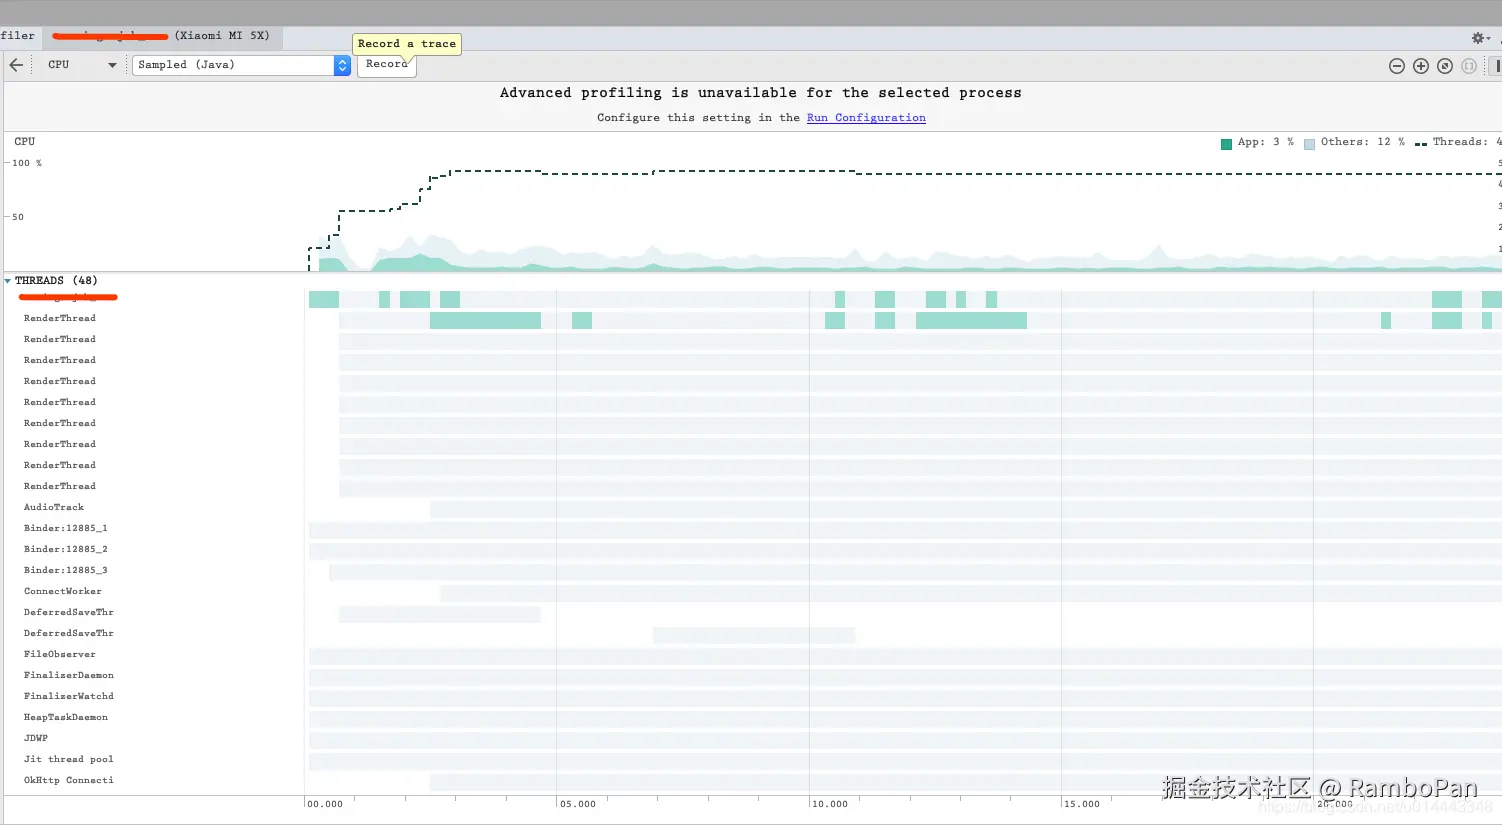
Task: Click the Record button
Action: click(387, 65)
